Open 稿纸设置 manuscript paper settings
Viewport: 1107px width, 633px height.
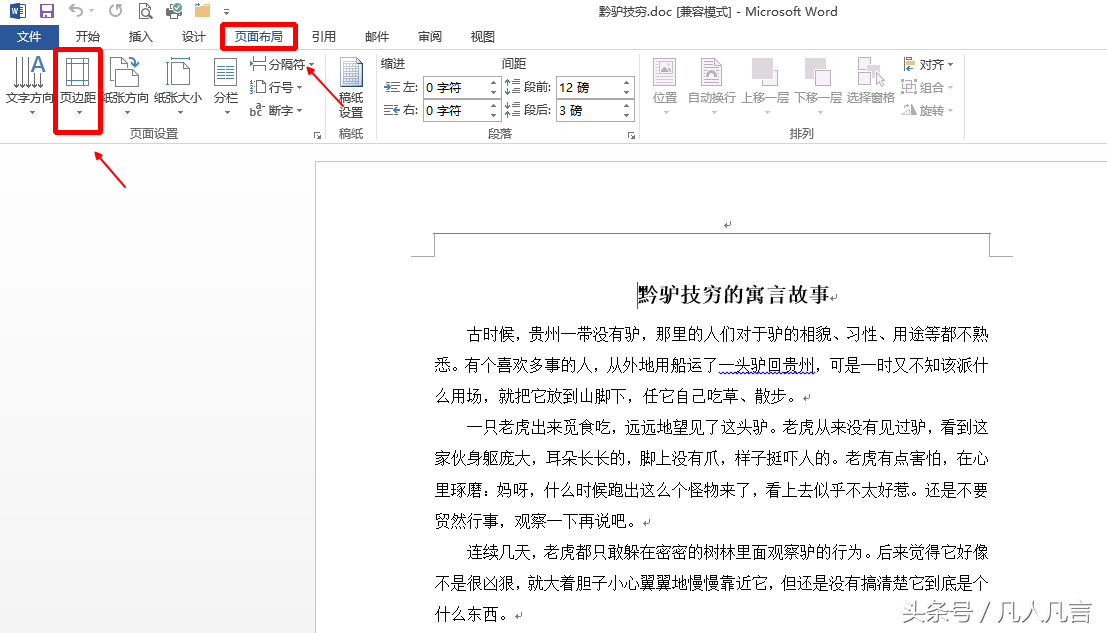tap(351, 88)
